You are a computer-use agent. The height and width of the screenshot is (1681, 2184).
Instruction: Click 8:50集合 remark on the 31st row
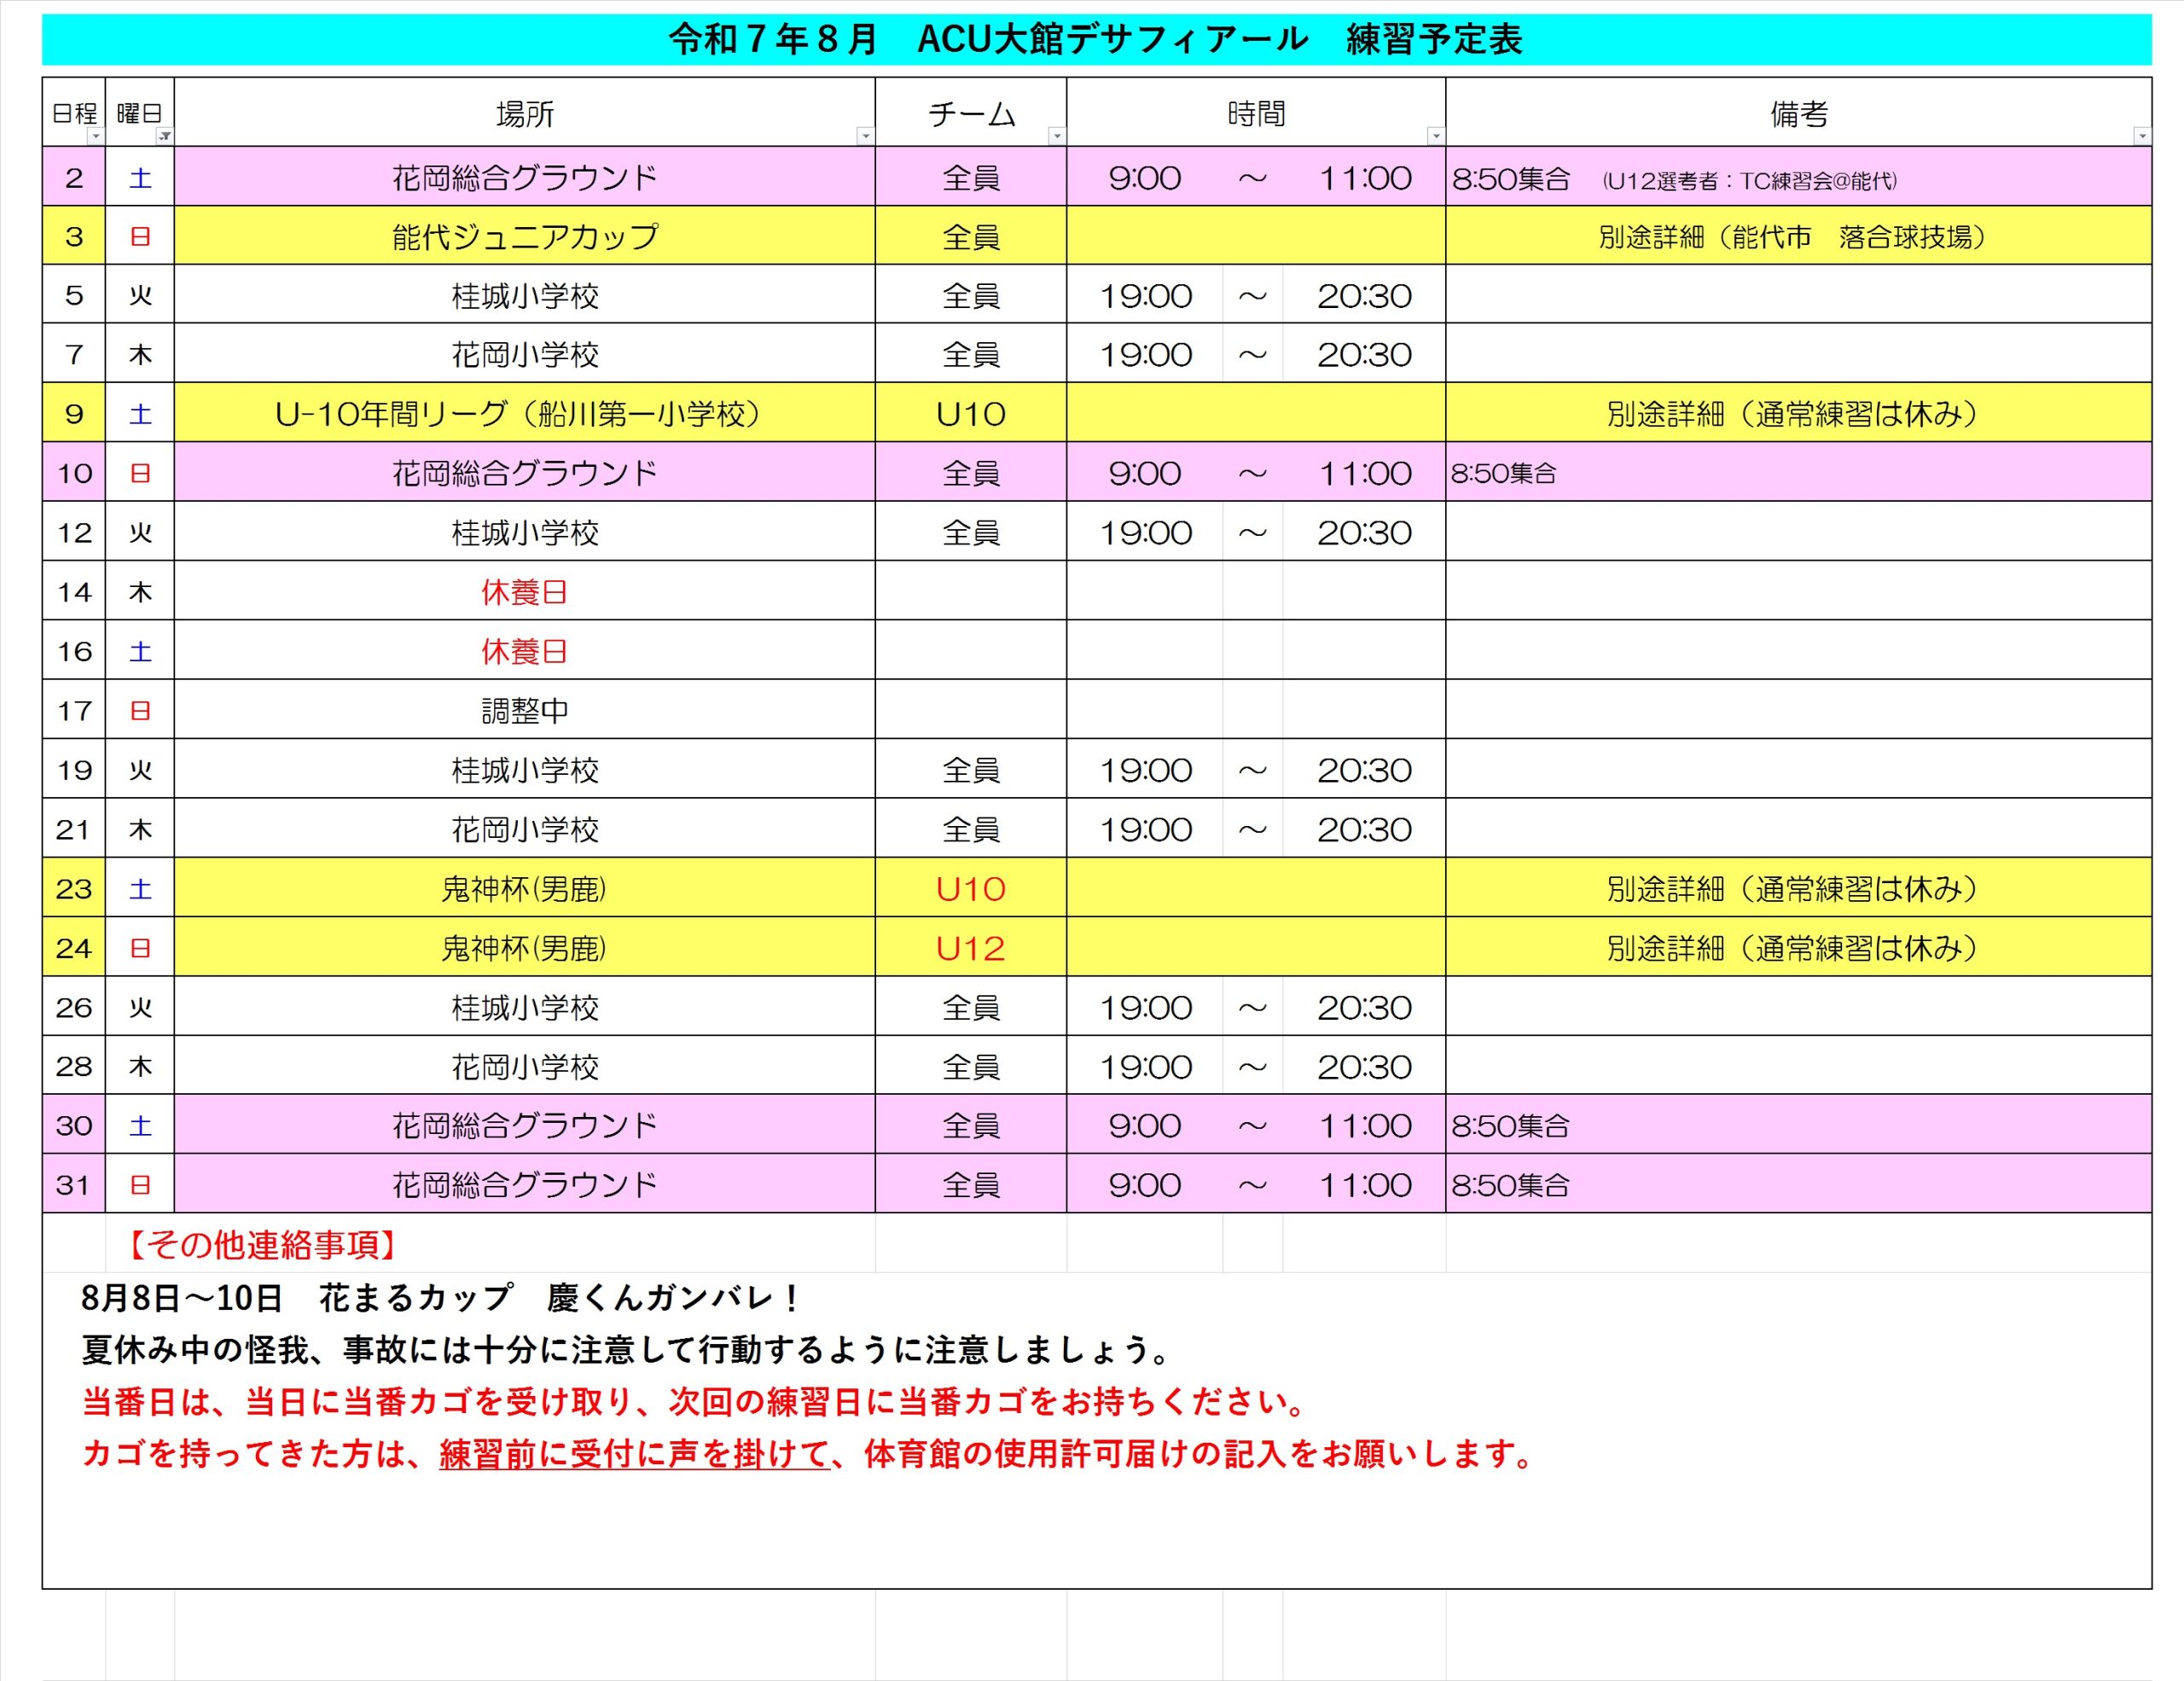pos(1798,1184)
